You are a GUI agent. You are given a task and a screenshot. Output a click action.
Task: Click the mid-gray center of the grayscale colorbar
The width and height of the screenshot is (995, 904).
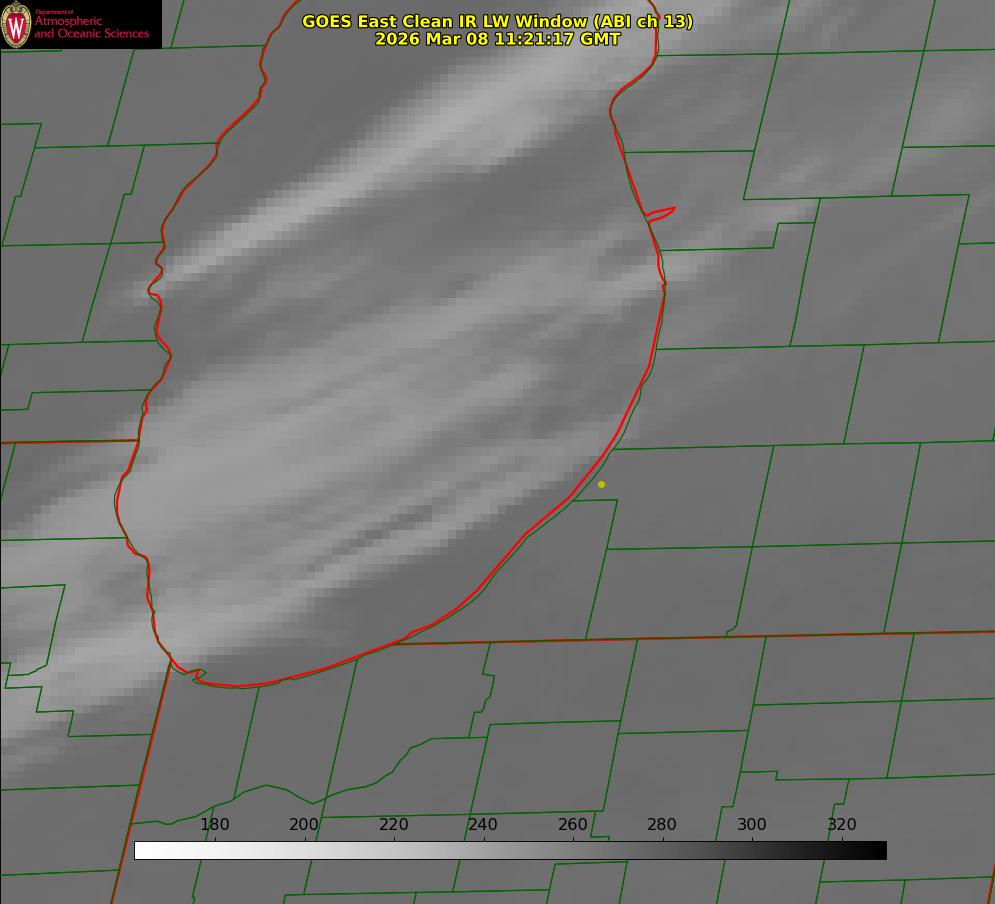tap(510, 851)
